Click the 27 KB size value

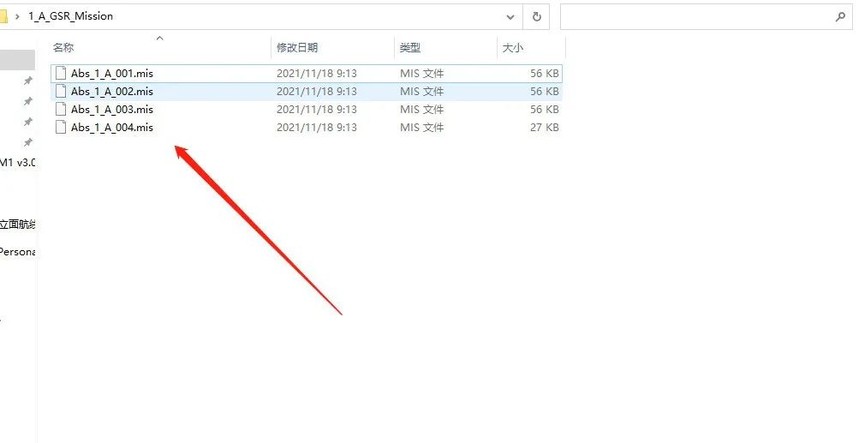pos(545,127)
